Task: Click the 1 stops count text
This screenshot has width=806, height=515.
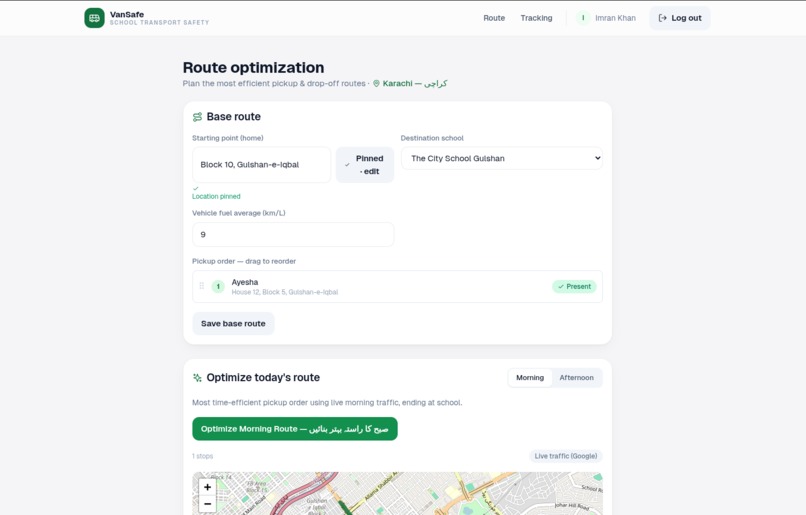Action: point(203,456)
